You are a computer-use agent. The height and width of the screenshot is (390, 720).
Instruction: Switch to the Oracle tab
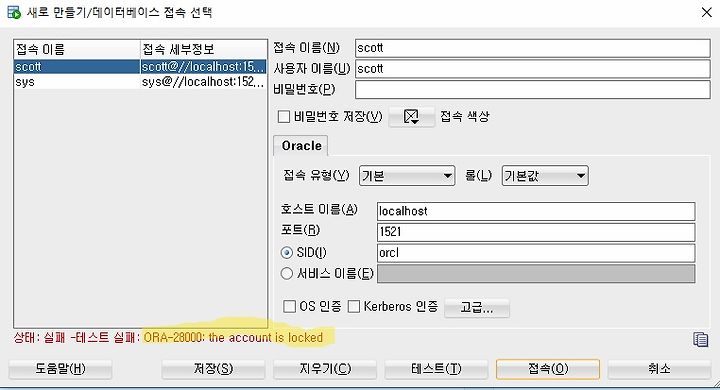coord(301,146)
